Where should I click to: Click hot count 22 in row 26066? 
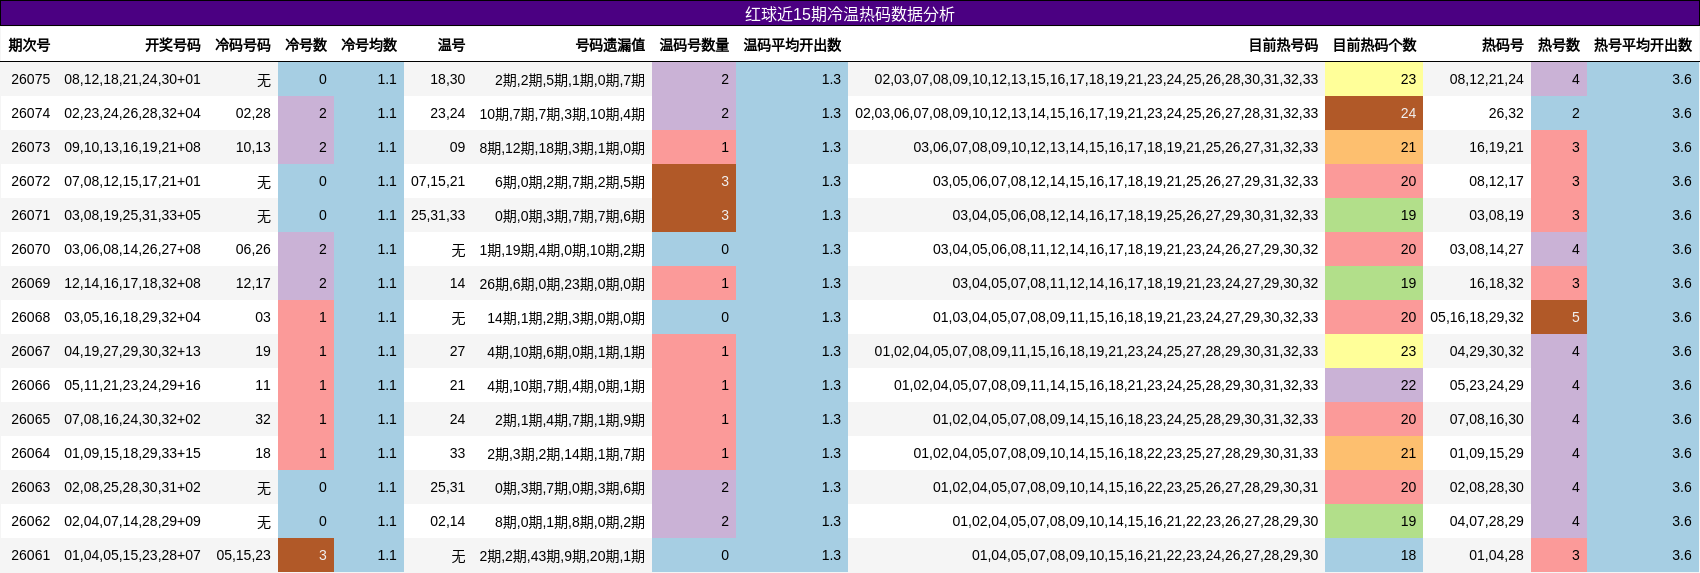(x=1374, y=385)
